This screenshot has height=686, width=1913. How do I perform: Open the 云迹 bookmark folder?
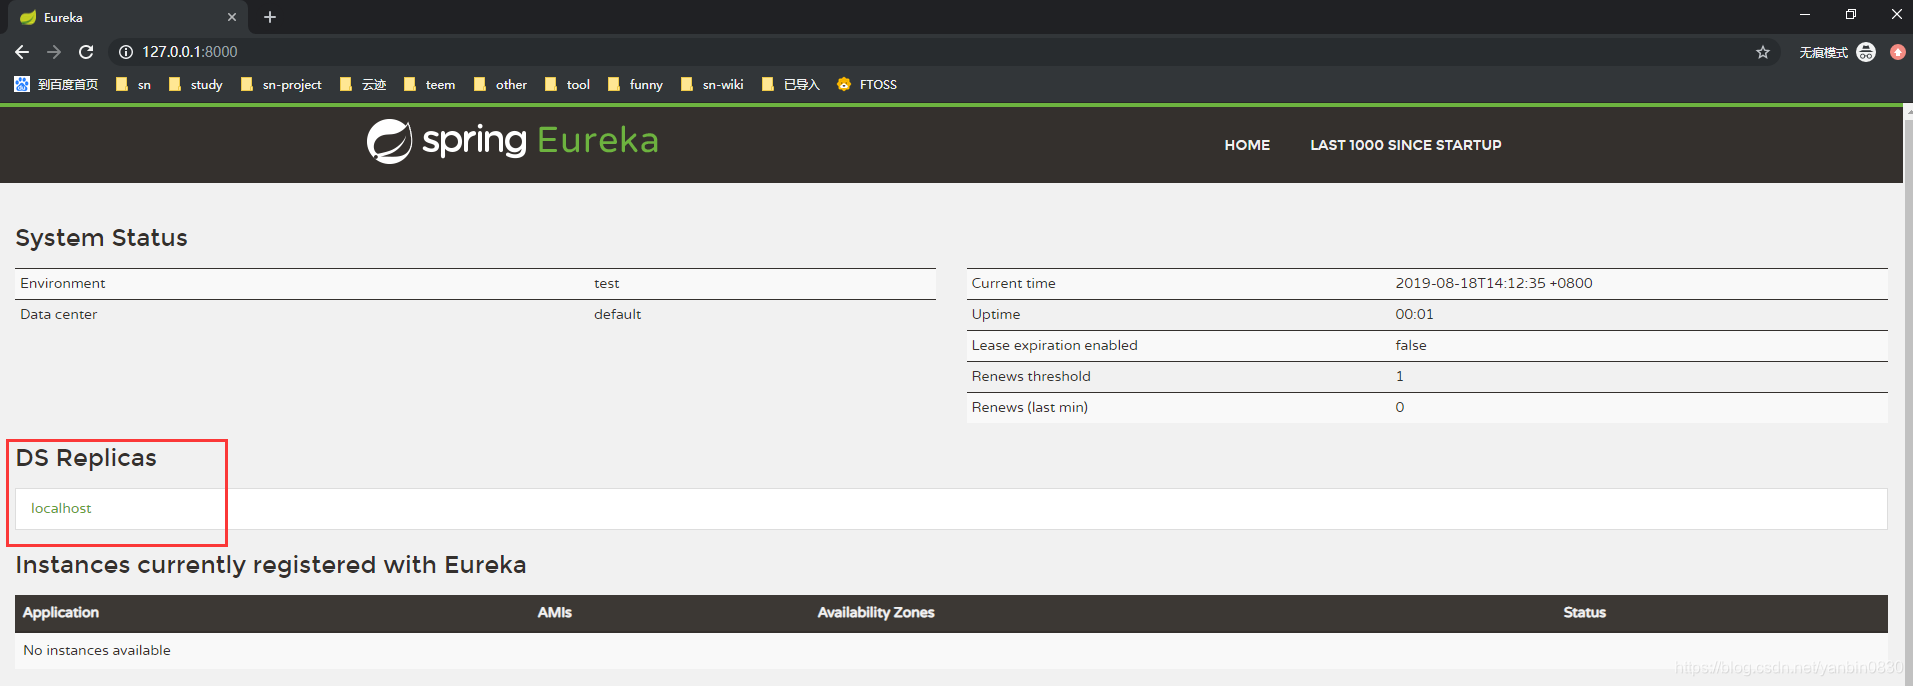pyautogui.click(x=363, y=85)
